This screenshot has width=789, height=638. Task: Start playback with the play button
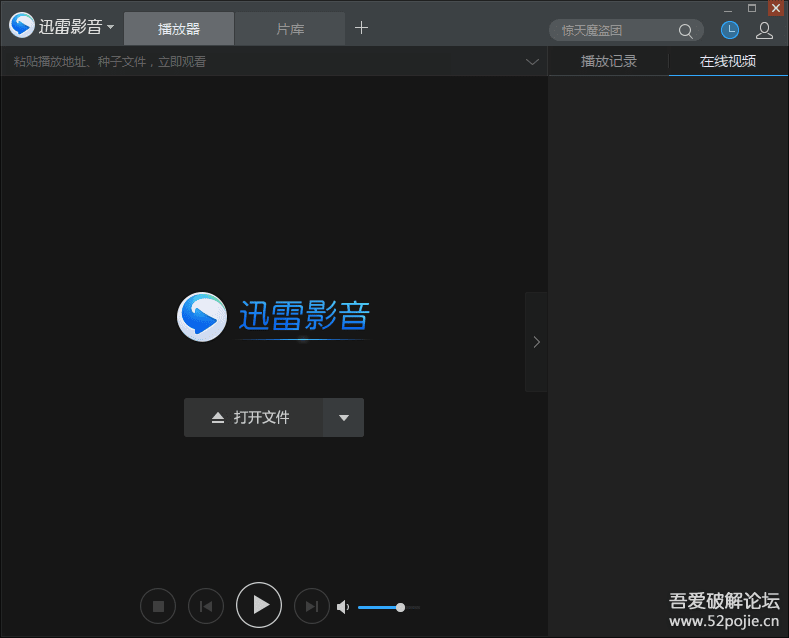coord(259,605)
